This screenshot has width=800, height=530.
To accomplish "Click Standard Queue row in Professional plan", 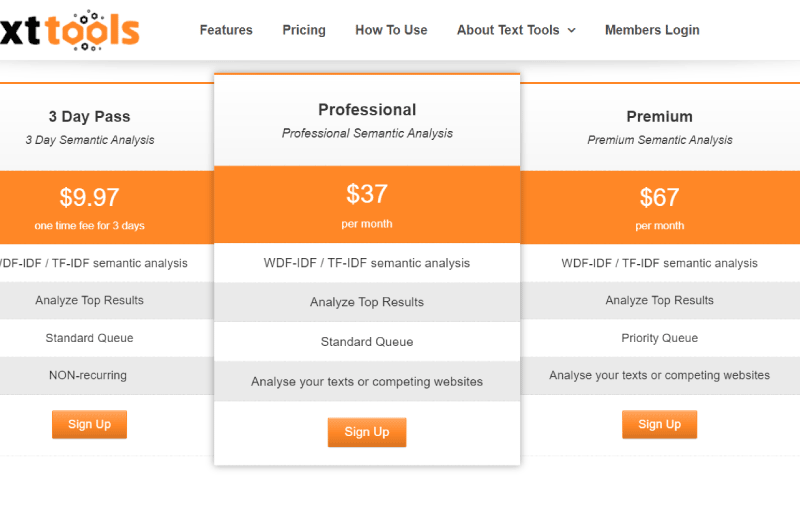I will tap(367, 342).
